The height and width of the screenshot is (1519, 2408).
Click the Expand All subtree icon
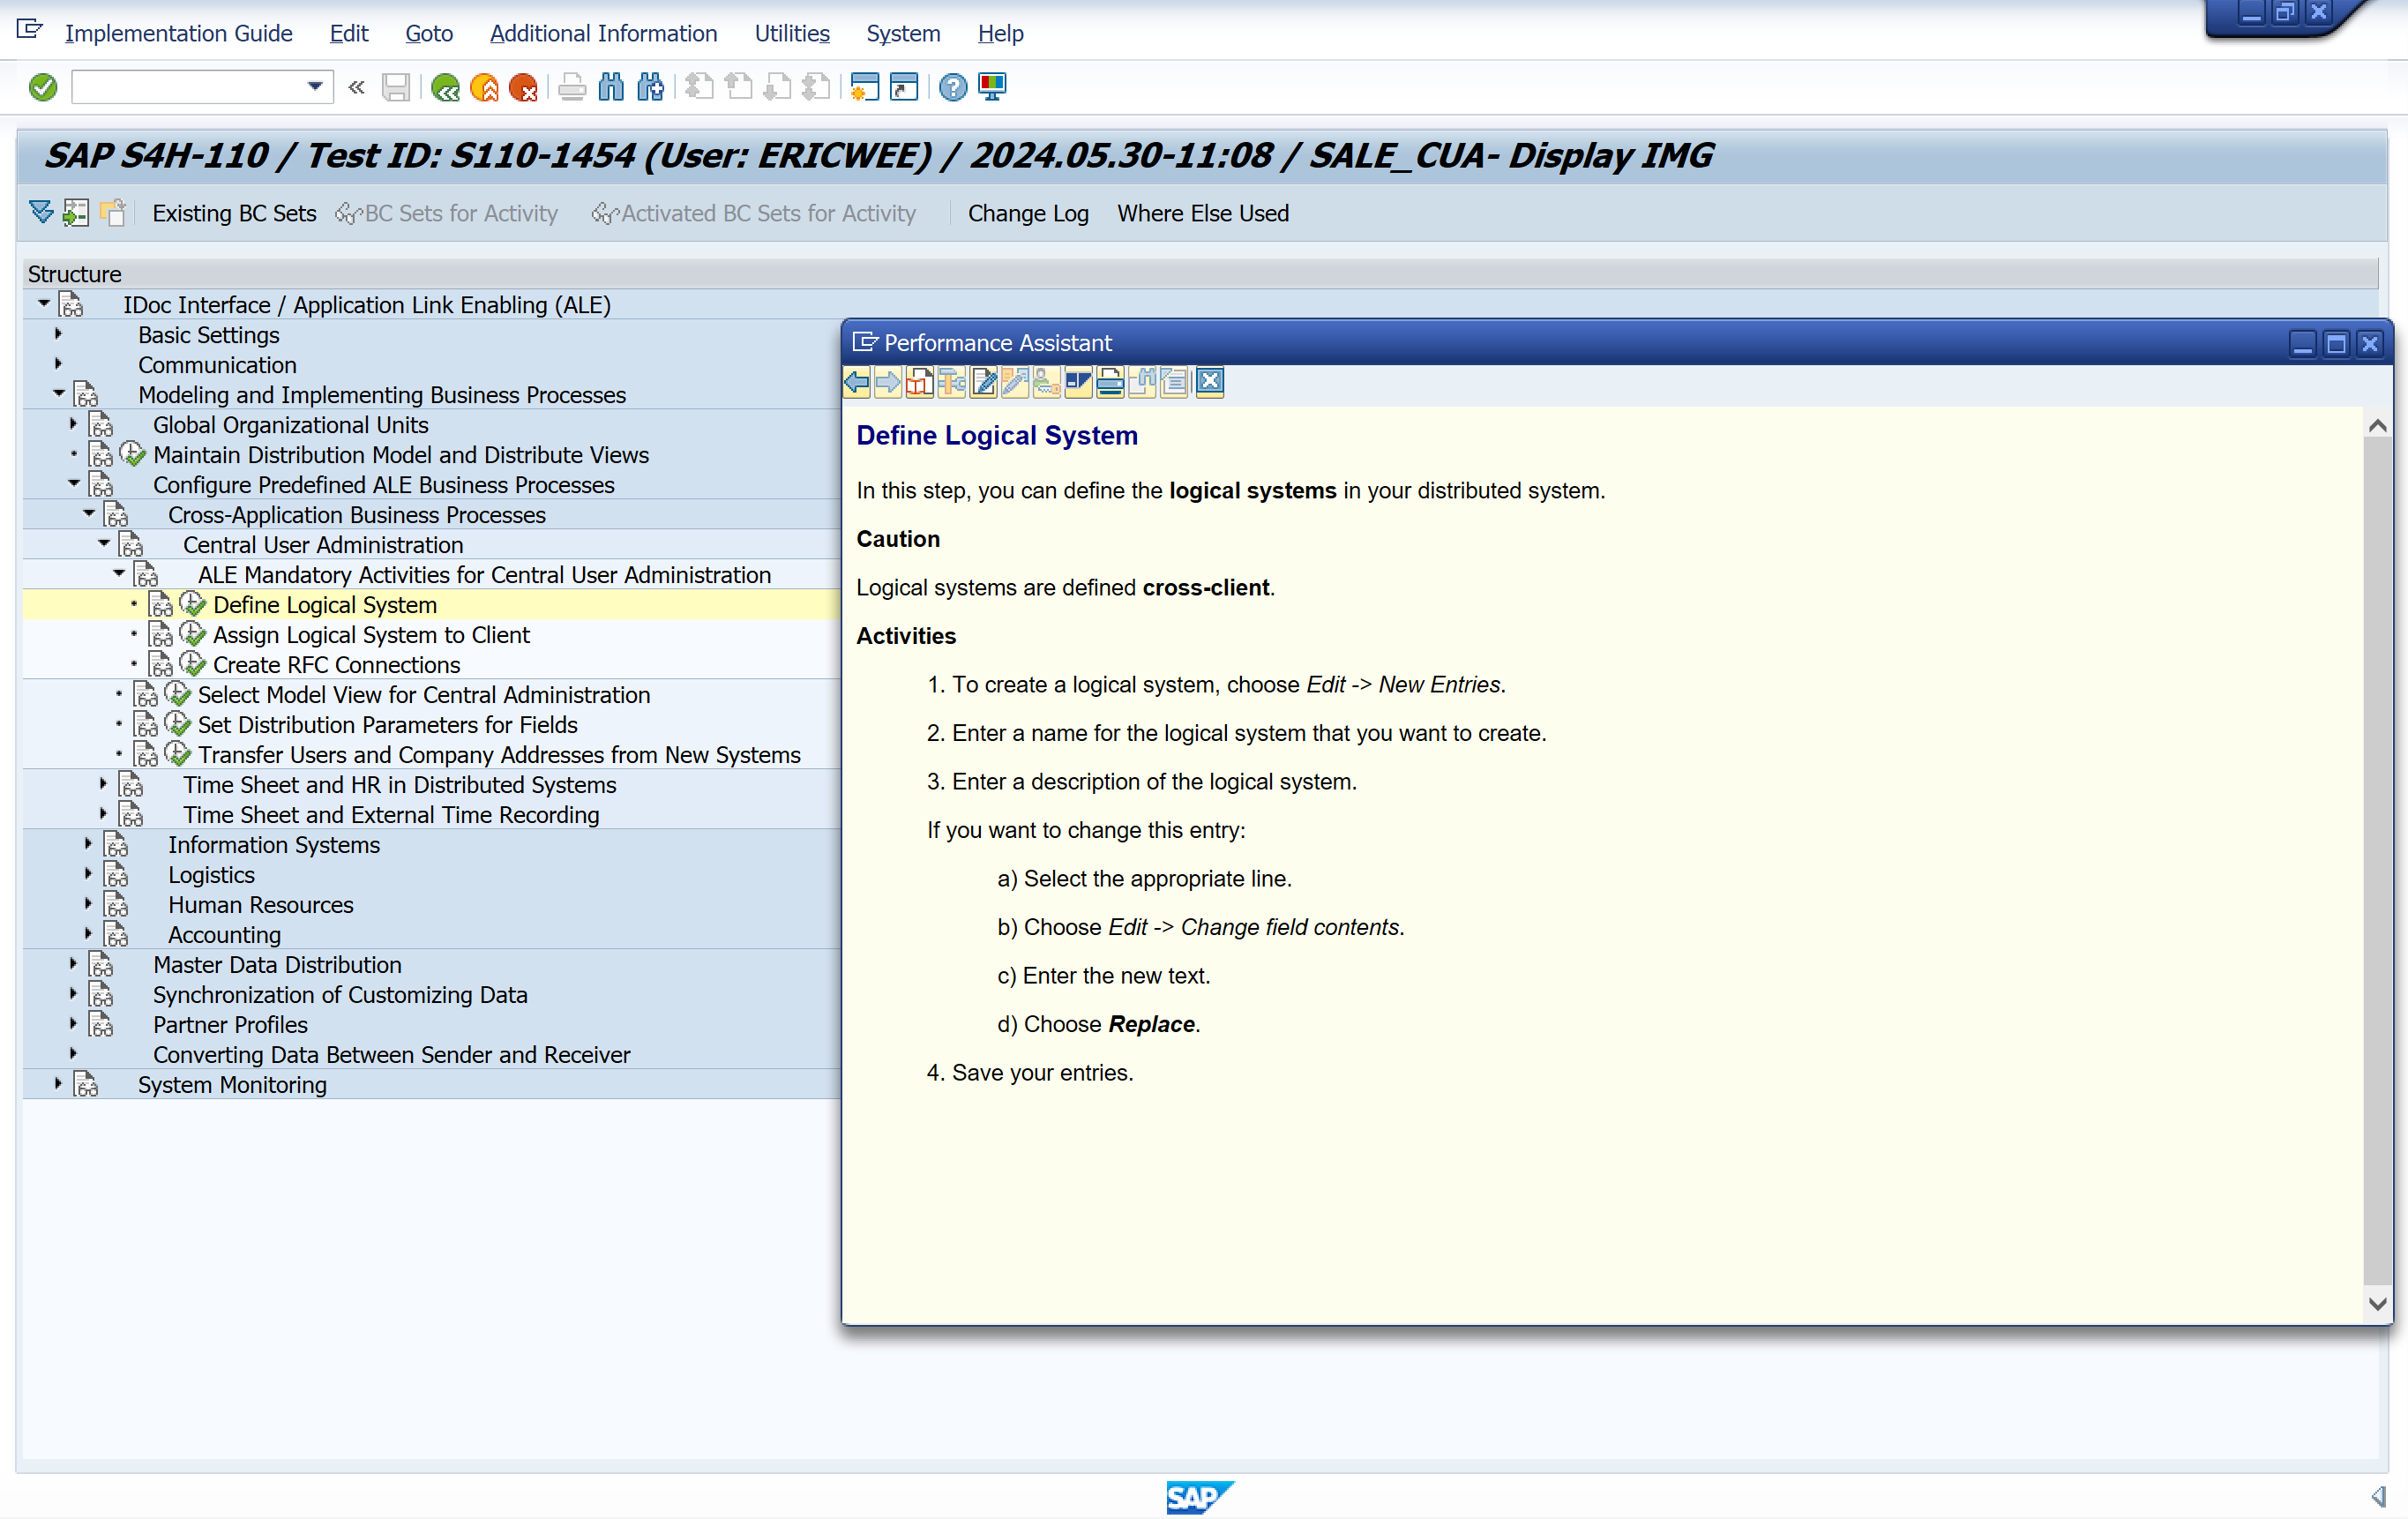coord(41,213)
